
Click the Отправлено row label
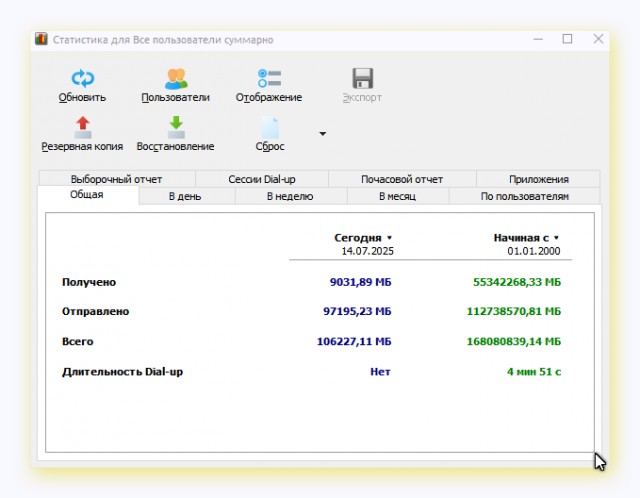pyautogui.click(x=96, y=311)
